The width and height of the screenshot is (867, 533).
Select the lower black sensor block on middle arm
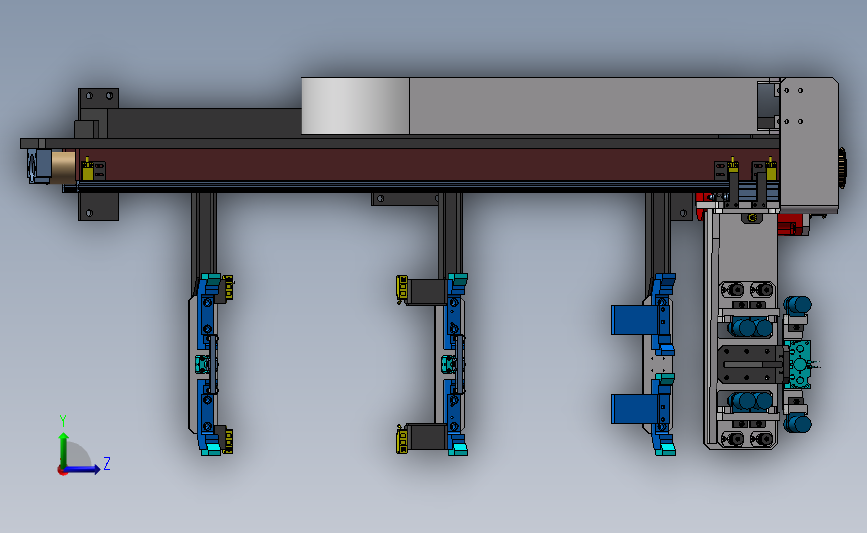point(426,436)
